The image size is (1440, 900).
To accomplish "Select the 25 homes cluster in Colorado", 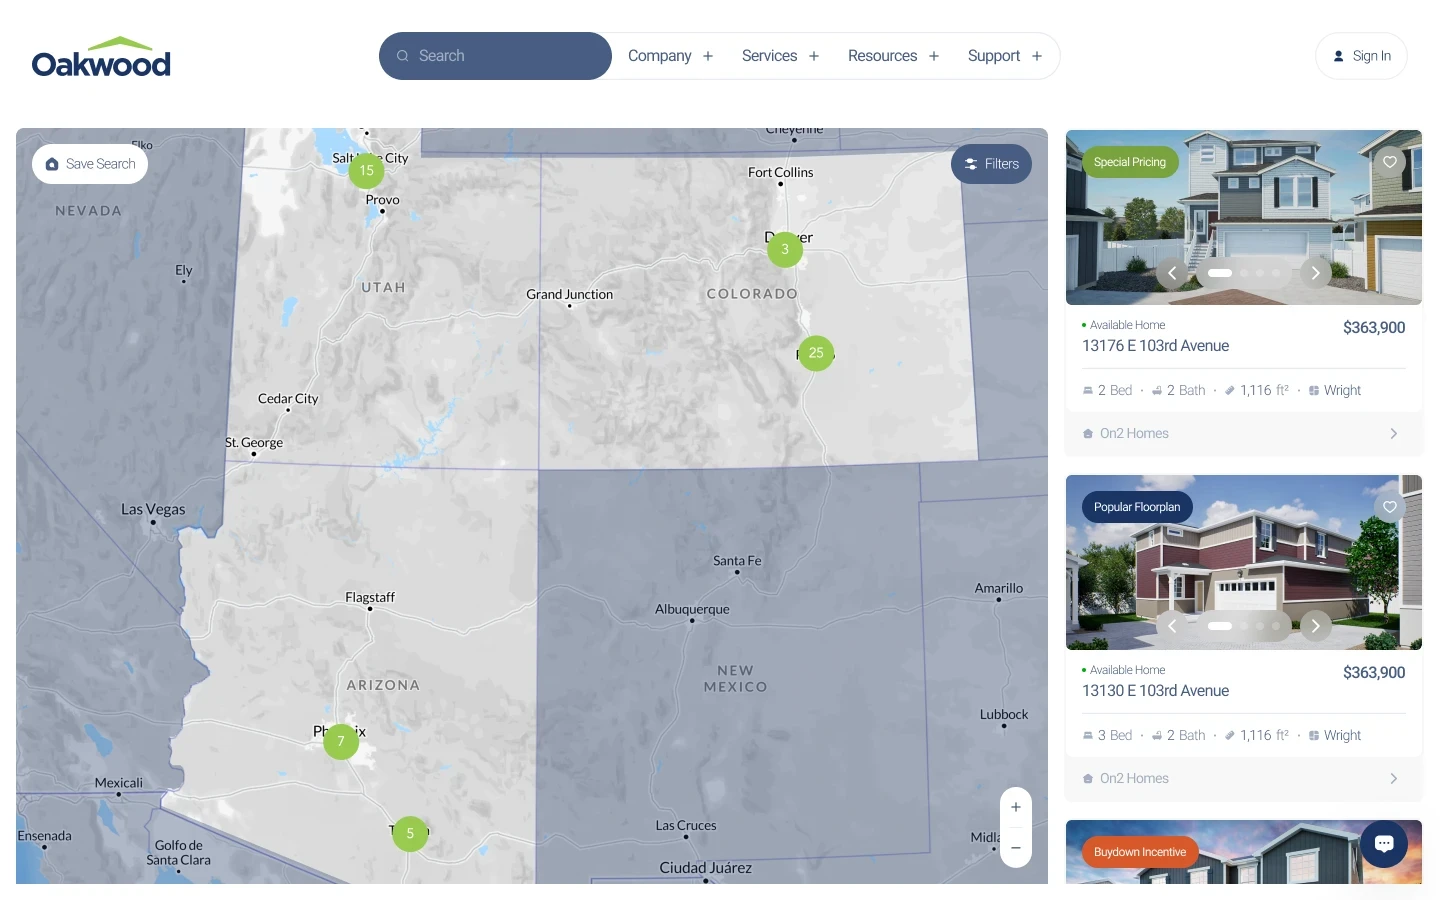I will (x=816, y=353).
